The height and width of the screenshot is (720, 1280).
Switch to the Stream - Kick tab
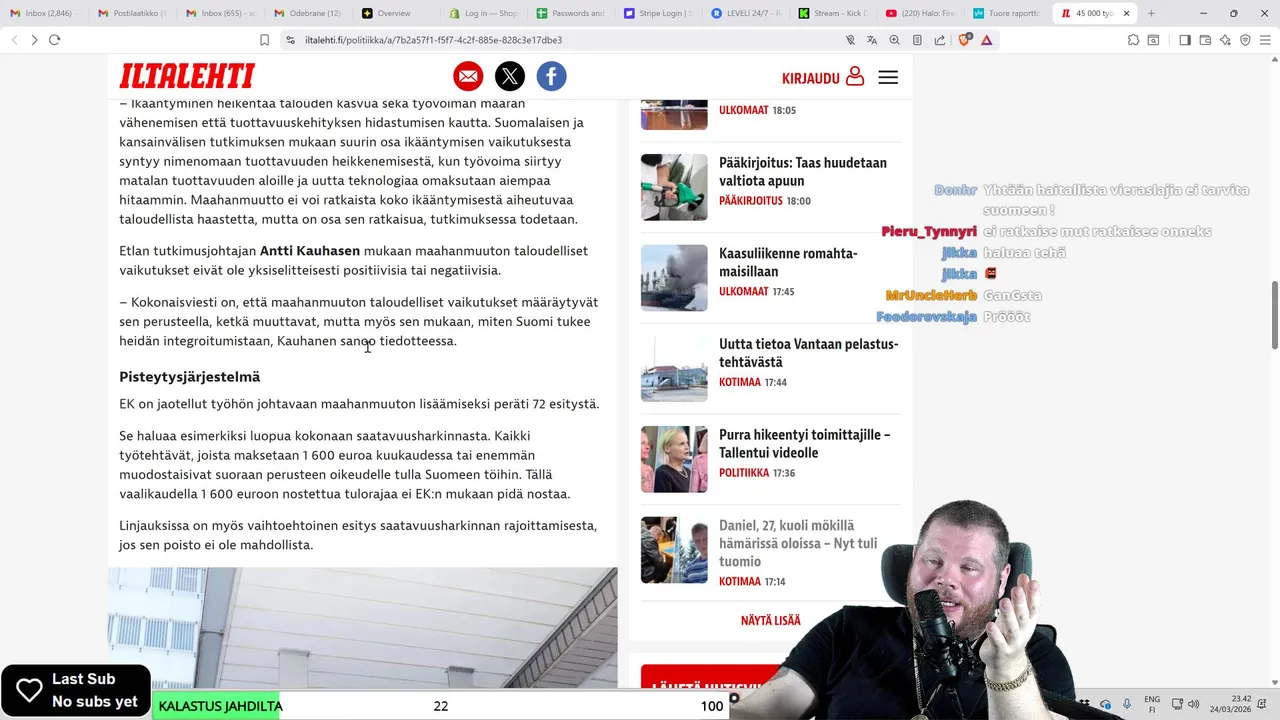(x=834, y=13)
